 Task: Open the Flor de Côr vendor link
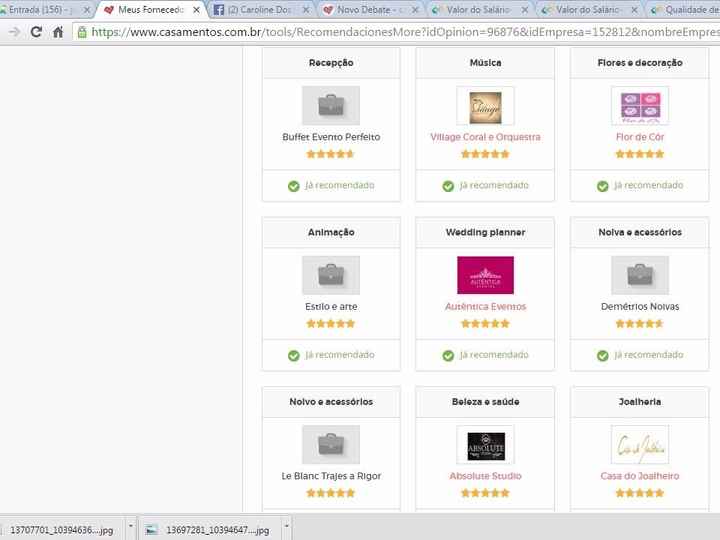[x=640, y=137]
